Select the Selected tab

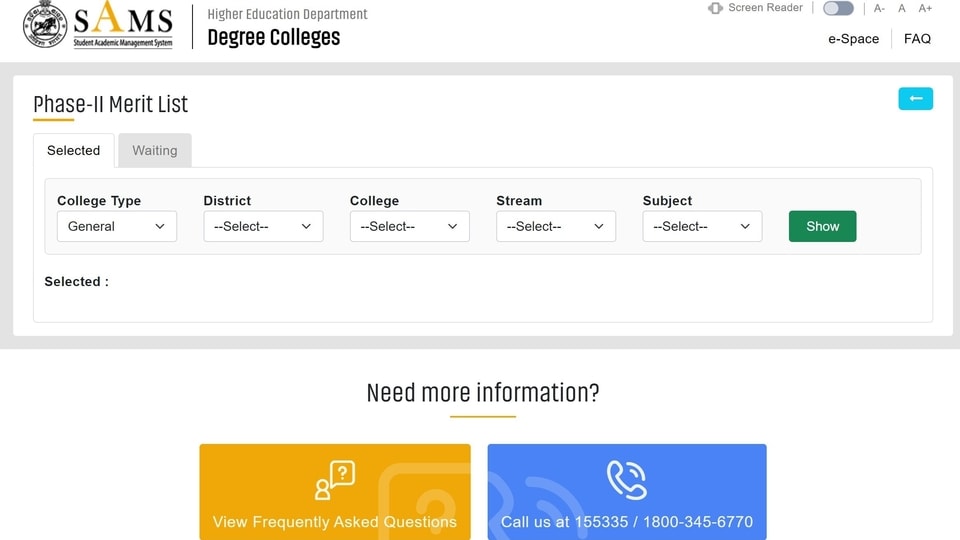coord(73,151)
